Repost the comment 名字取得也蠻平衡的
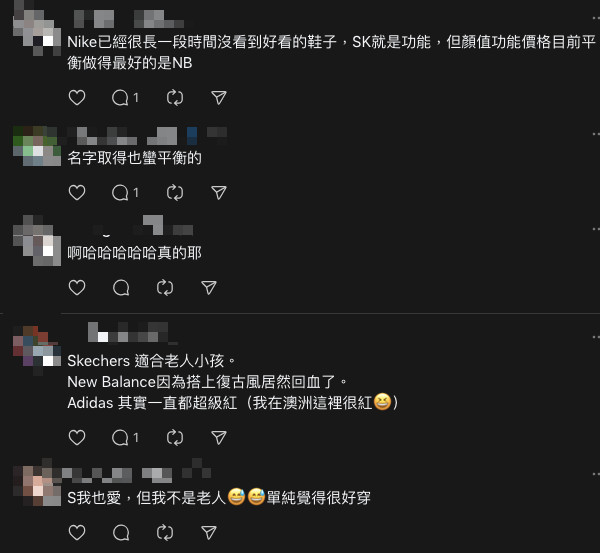This screenshot has height=553, width=600. point(175,192)
